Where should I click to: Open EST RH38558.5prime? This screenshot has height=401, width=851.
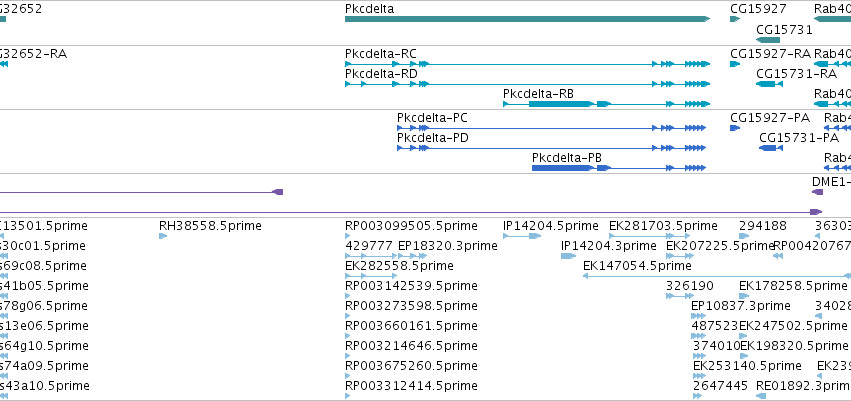pyautogui.click(x=210, y=226)
